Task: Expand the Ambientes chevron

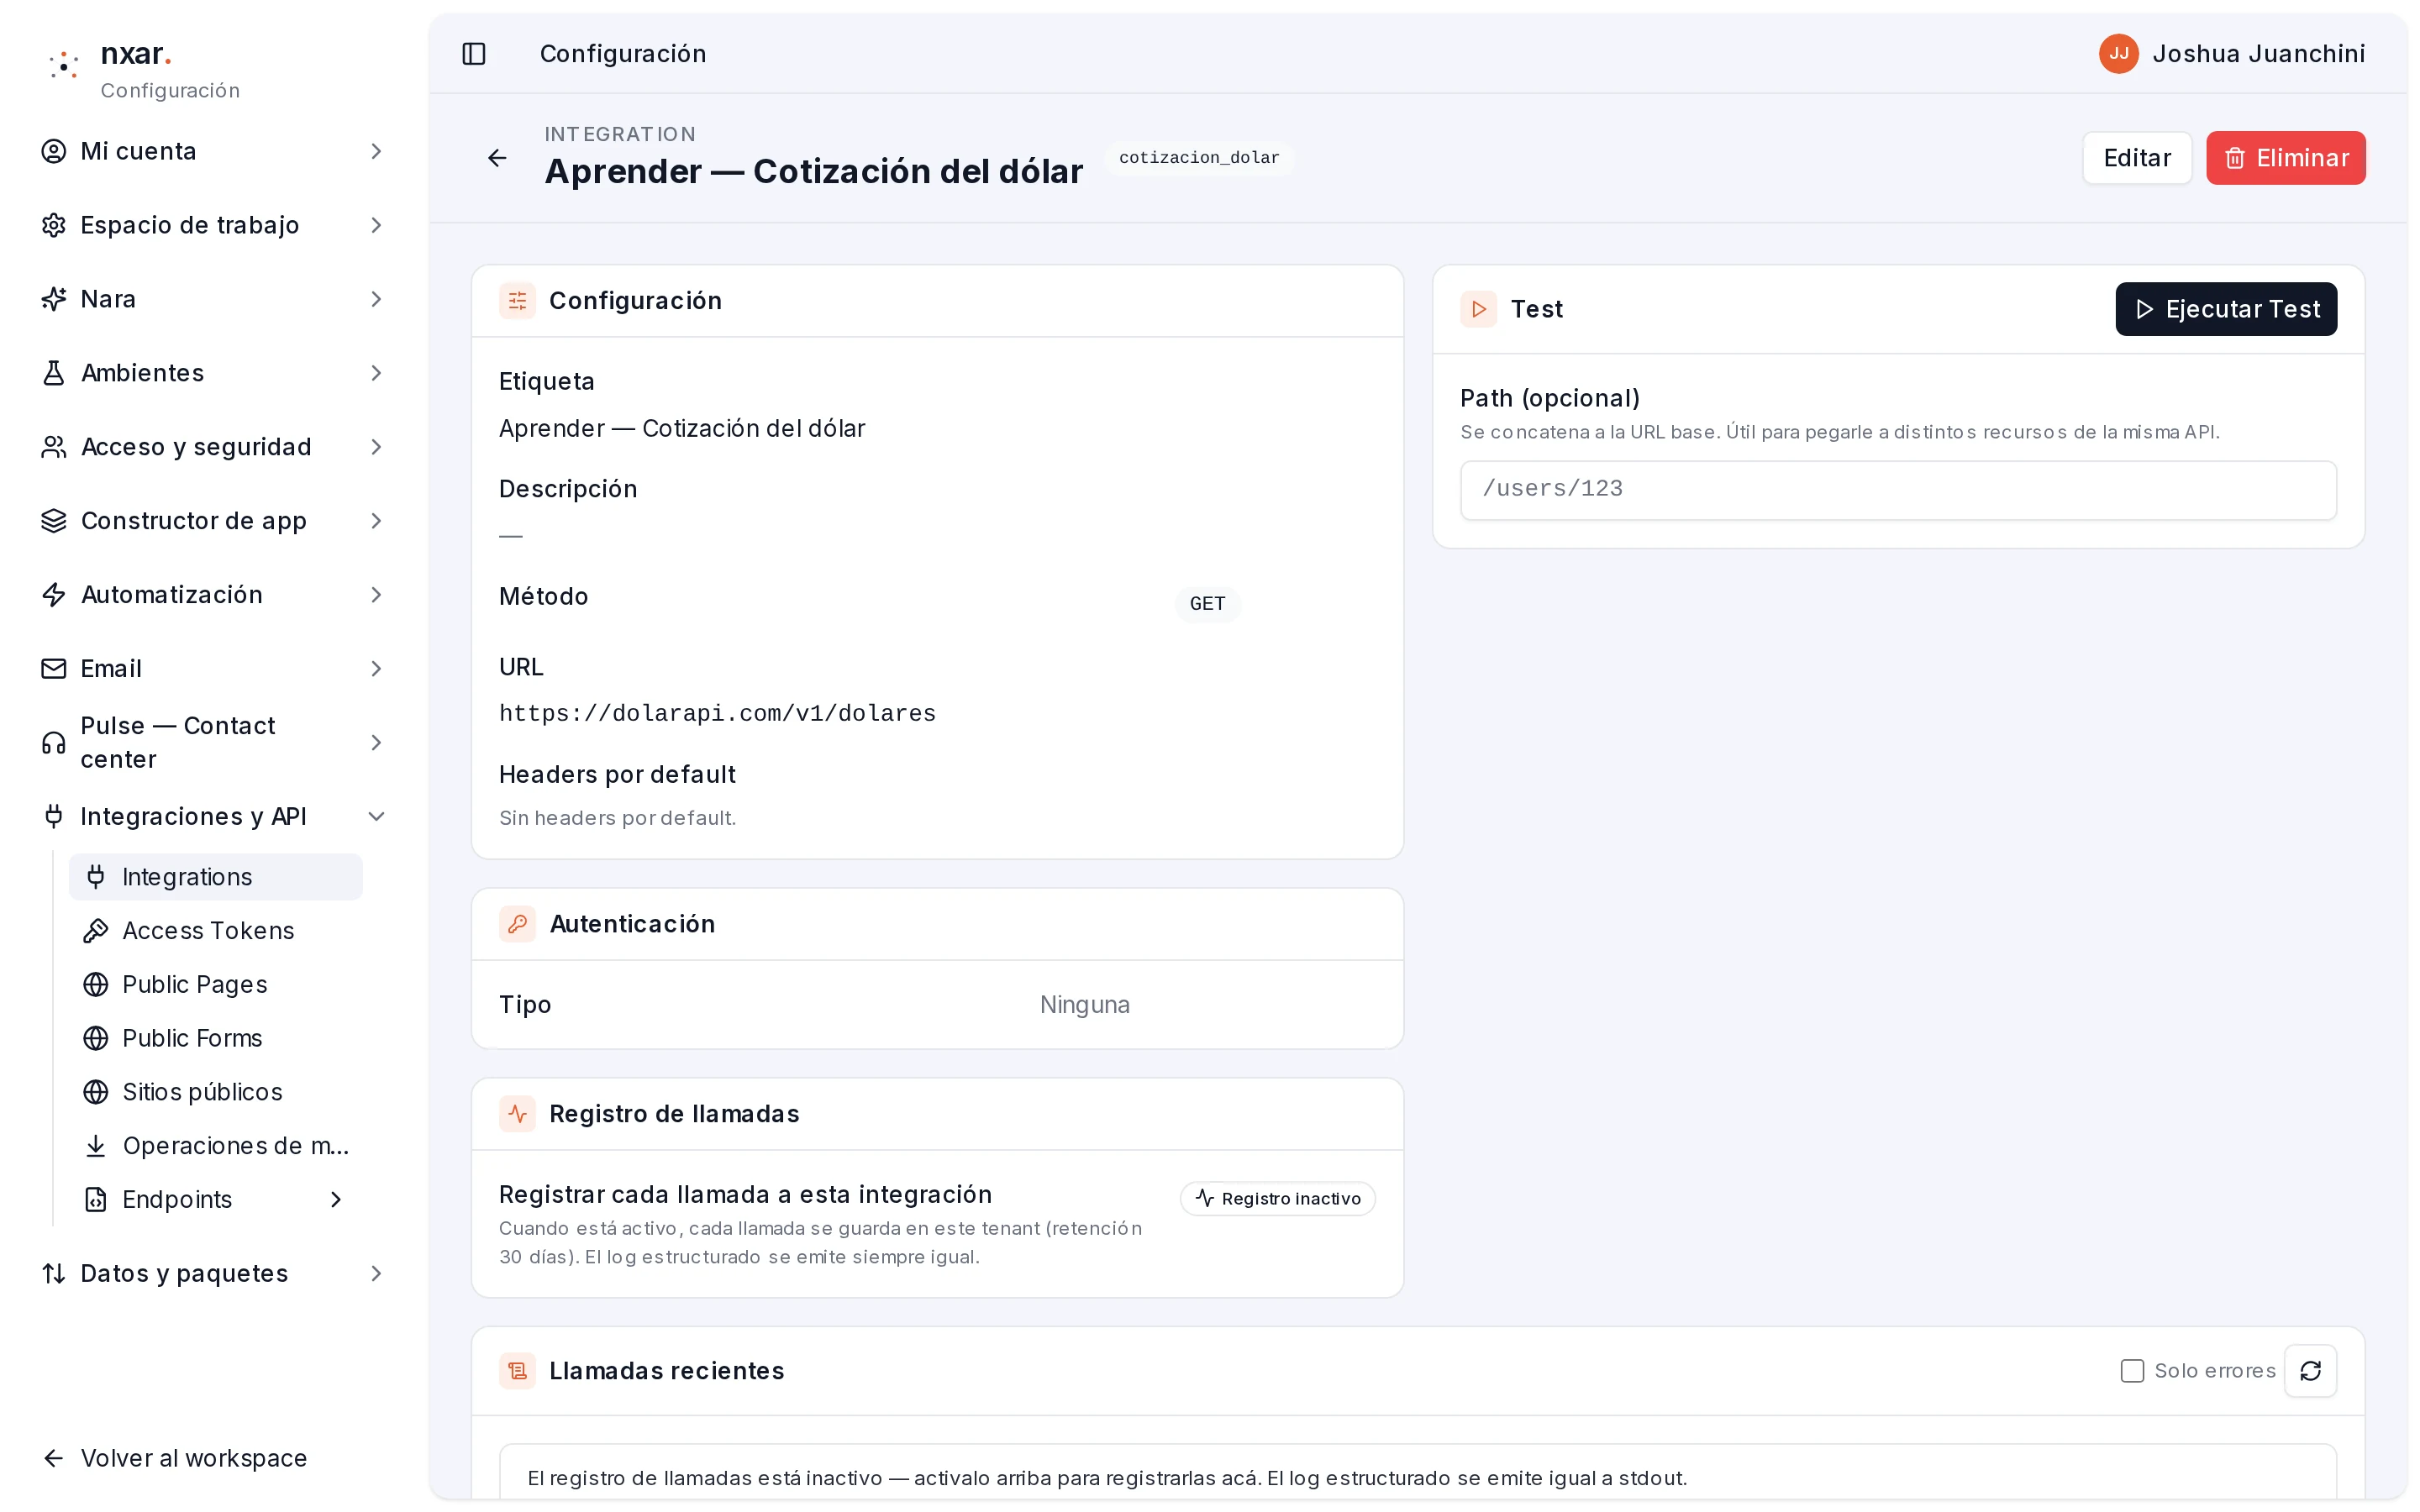Action: [x=376, y=373]
